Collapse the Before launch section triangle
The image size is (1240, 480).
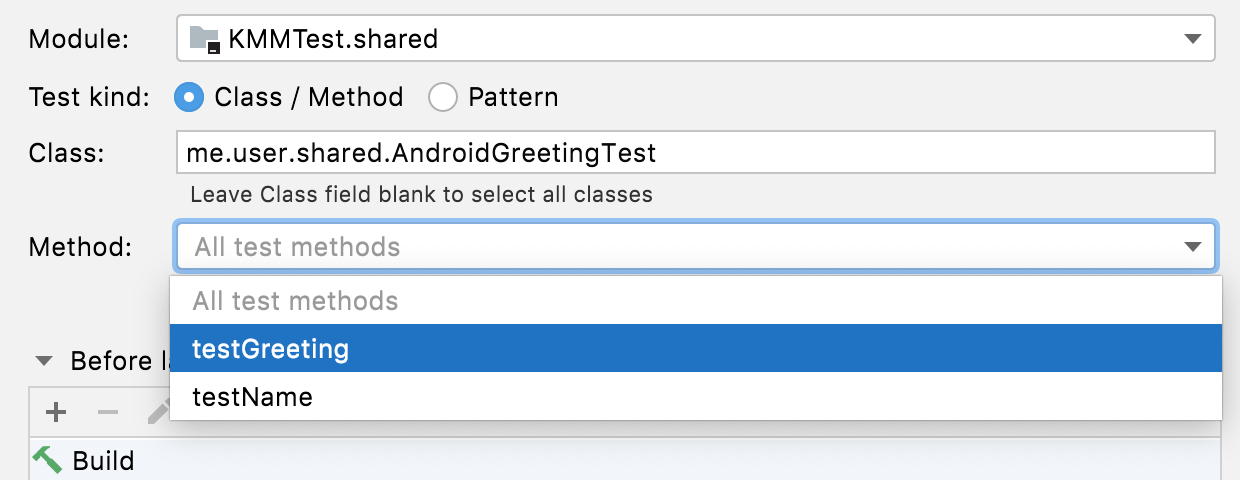pyautogui.click(x=44, y=361)
